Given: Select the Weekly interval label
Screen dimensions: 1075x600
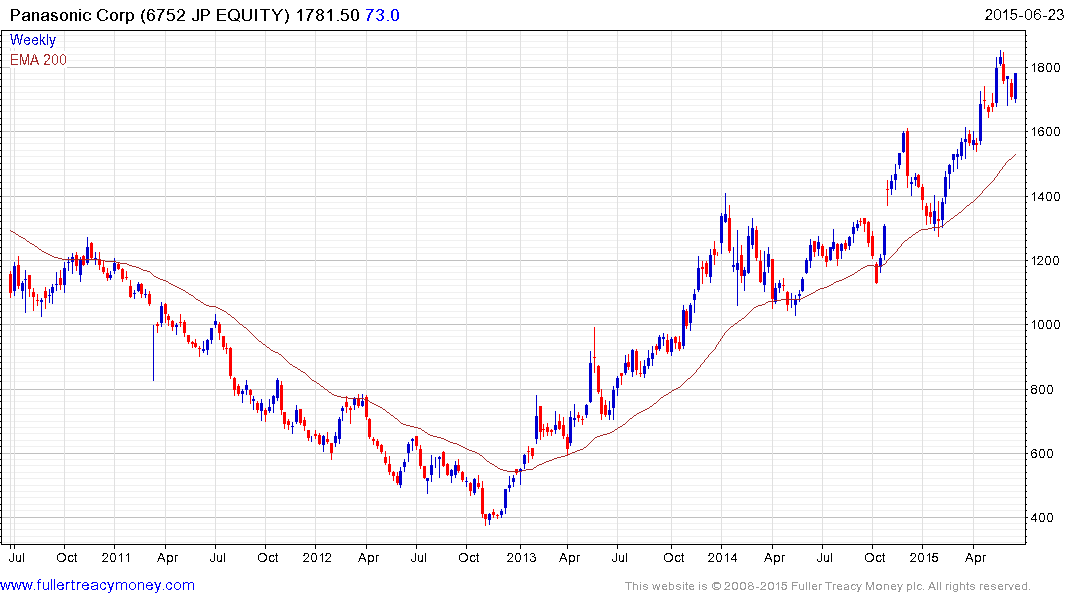Looking at the screenshot, I should (33, 40).
